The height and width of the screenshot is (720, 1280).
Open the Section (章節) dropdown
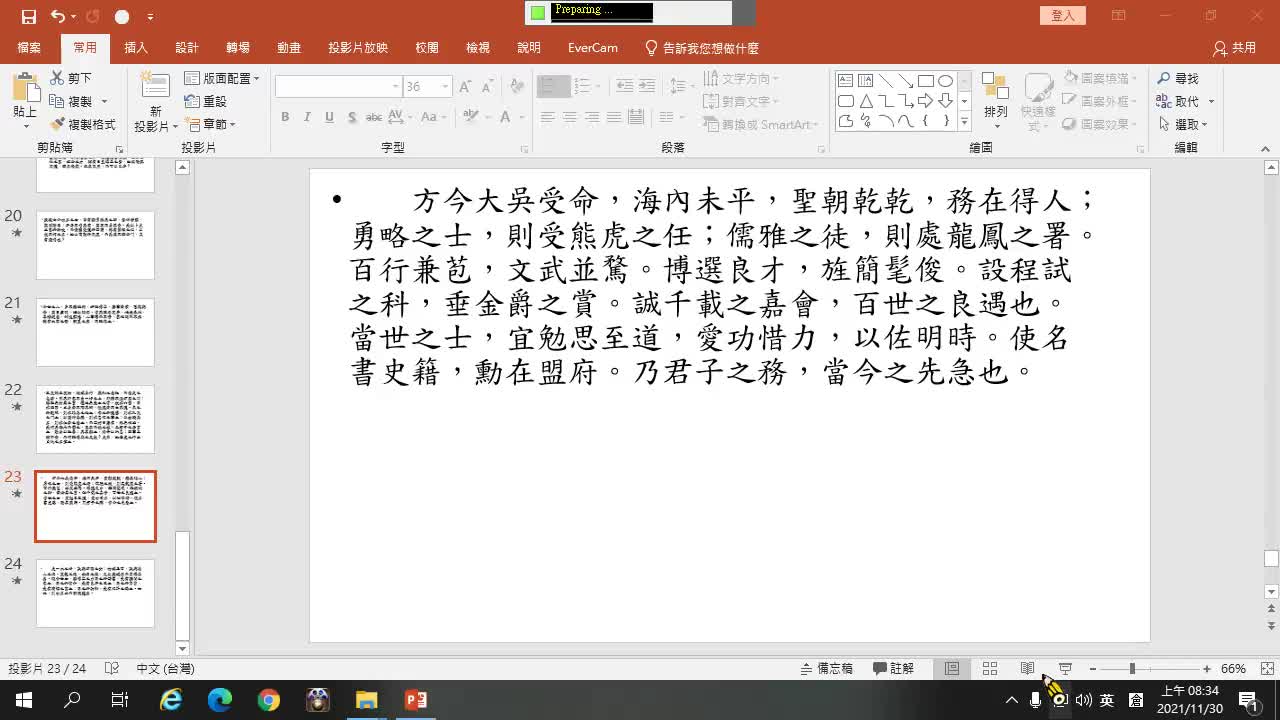pos(211,124)
